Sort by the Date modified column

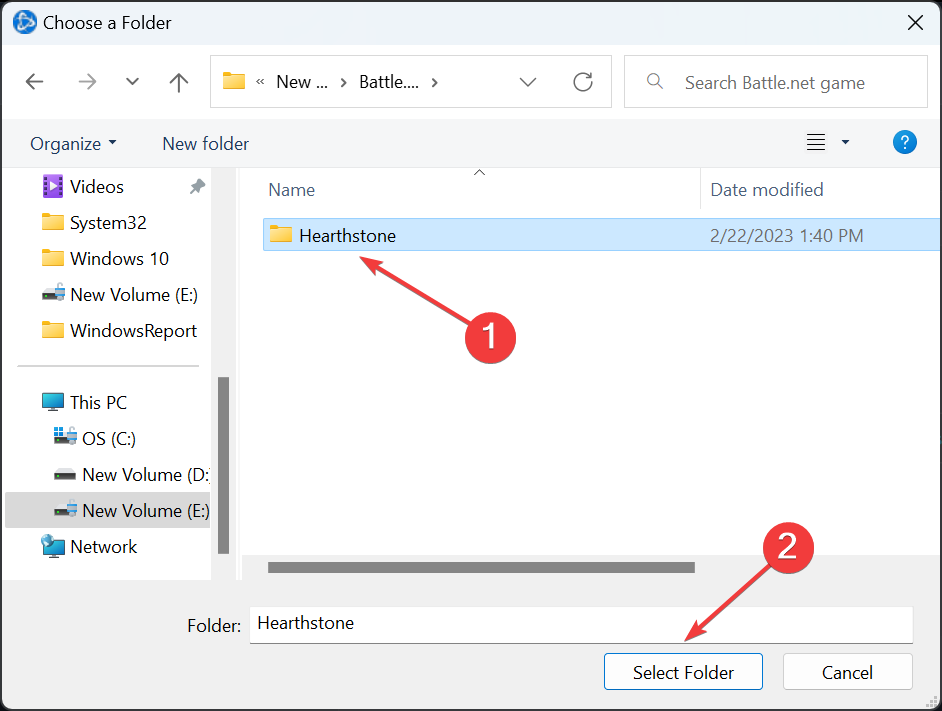pyautogui.click(x=766, y=190)
